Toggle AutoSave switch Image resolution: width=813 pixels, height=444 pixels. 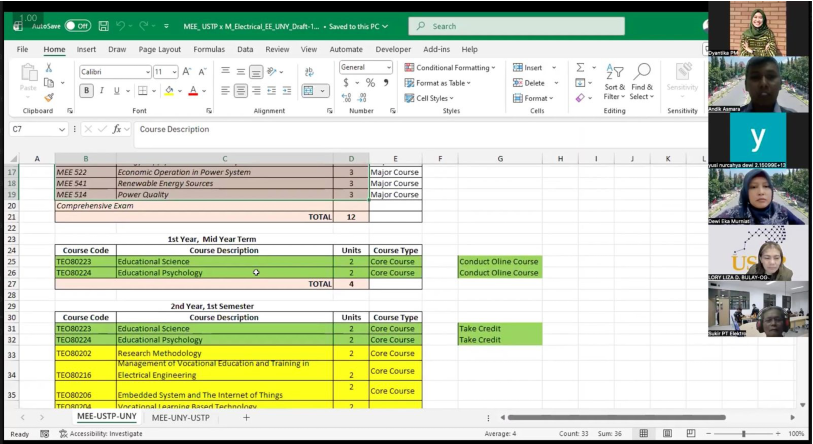point(78,26)
